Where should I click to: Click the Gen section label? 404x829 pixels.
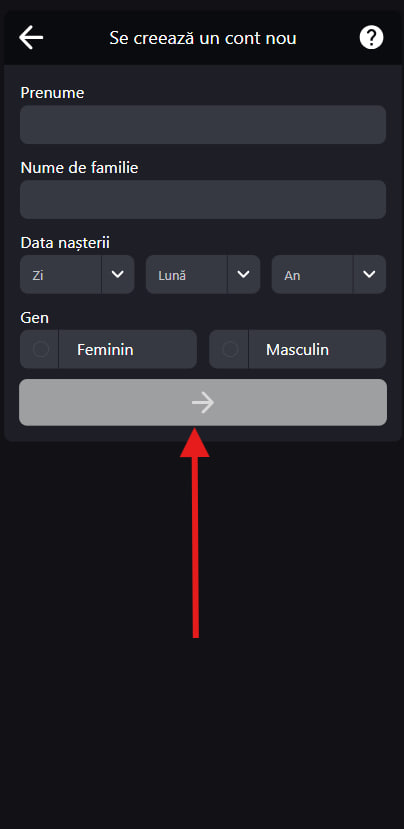pyautogui.click(x=34, y=318)
